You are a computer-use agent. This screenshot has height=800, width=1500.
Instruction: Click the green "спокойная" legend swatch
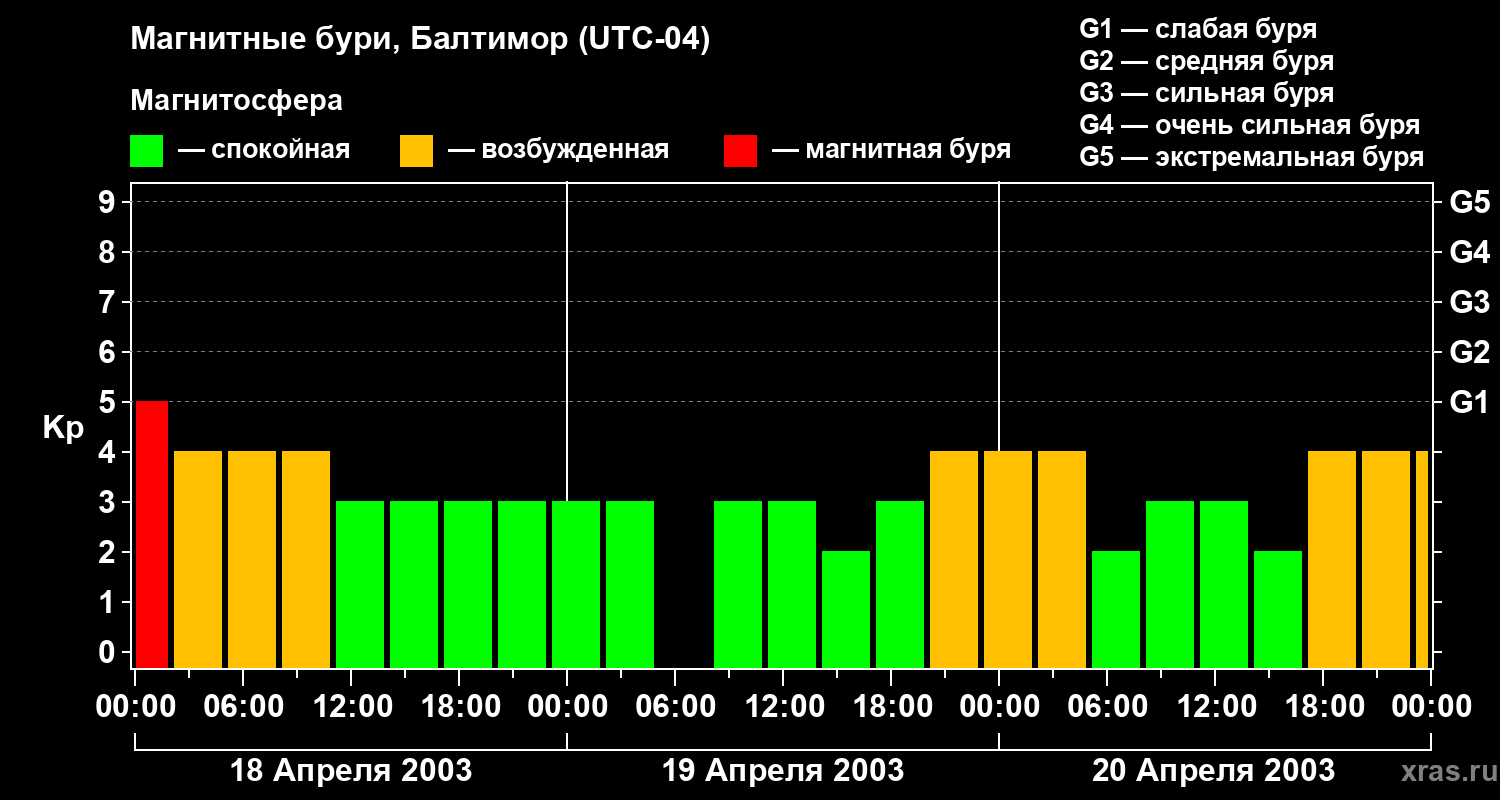147,151
